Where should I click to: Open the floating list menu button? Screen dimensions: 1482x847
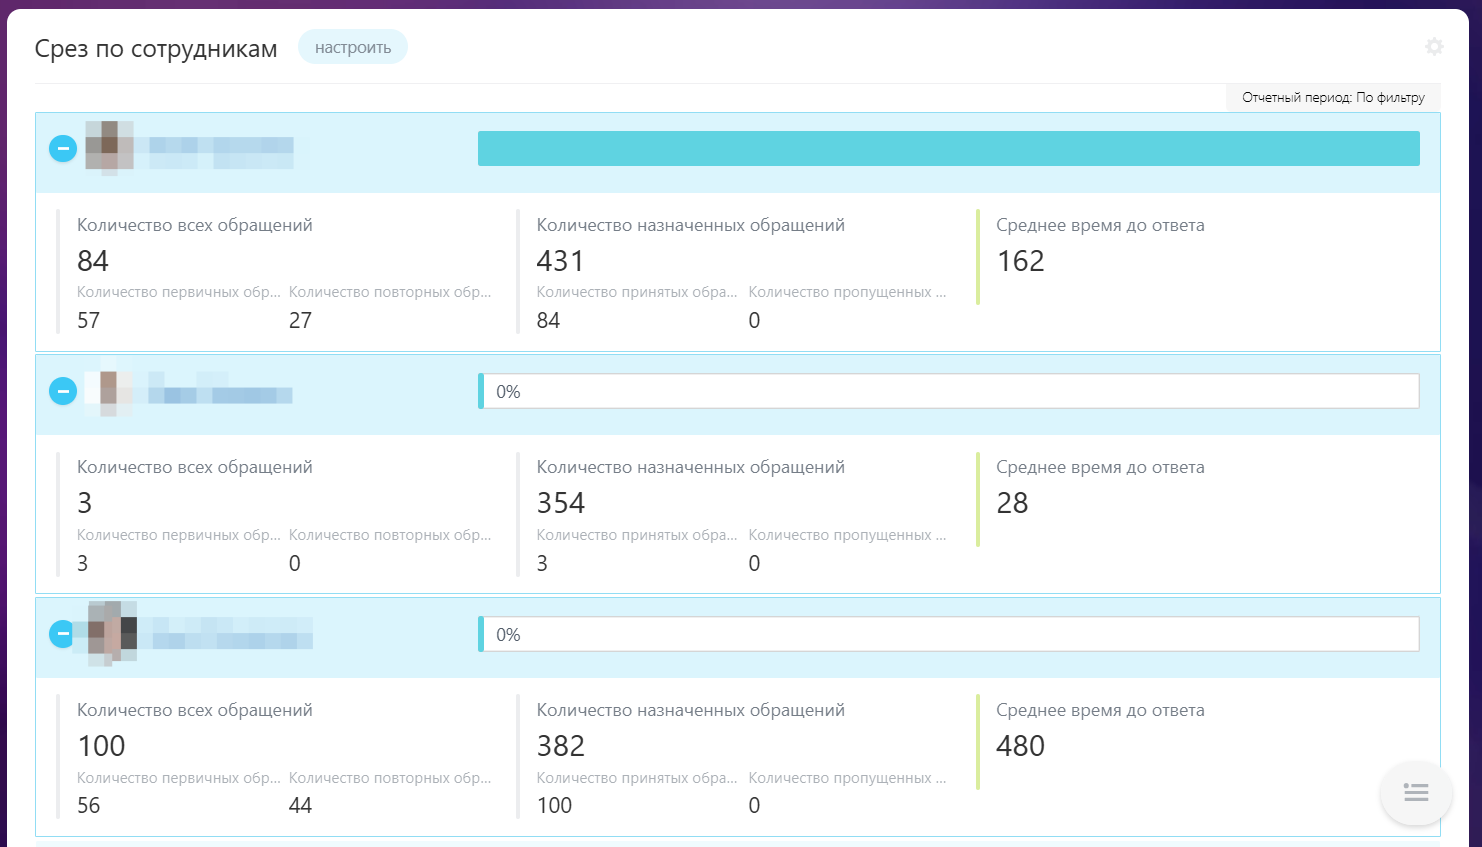click(1415, 793)
